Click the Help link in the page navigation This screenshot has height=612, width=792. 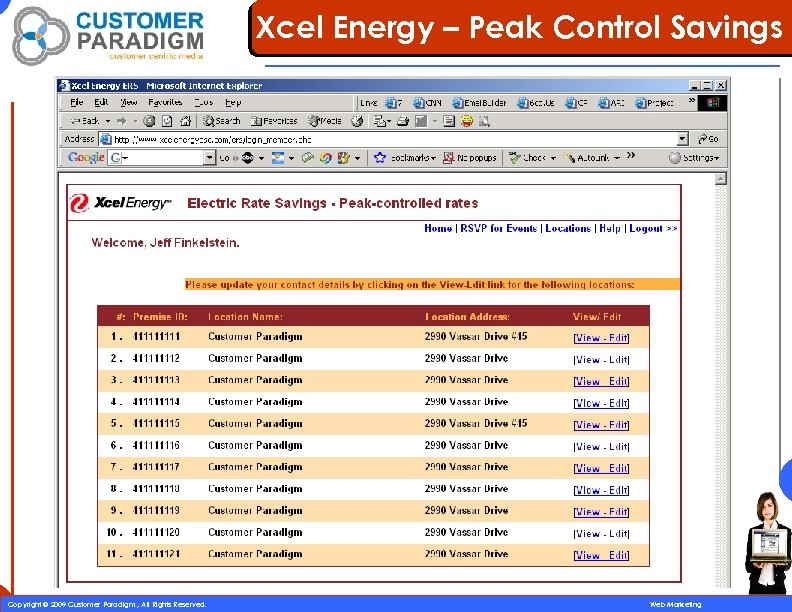click(x=610, y=228)
